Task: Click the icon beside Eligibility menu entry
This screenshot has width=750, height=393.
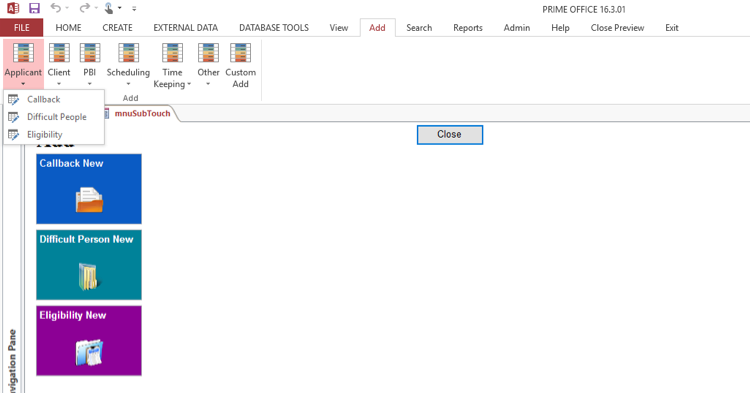Action: point(13,135)
